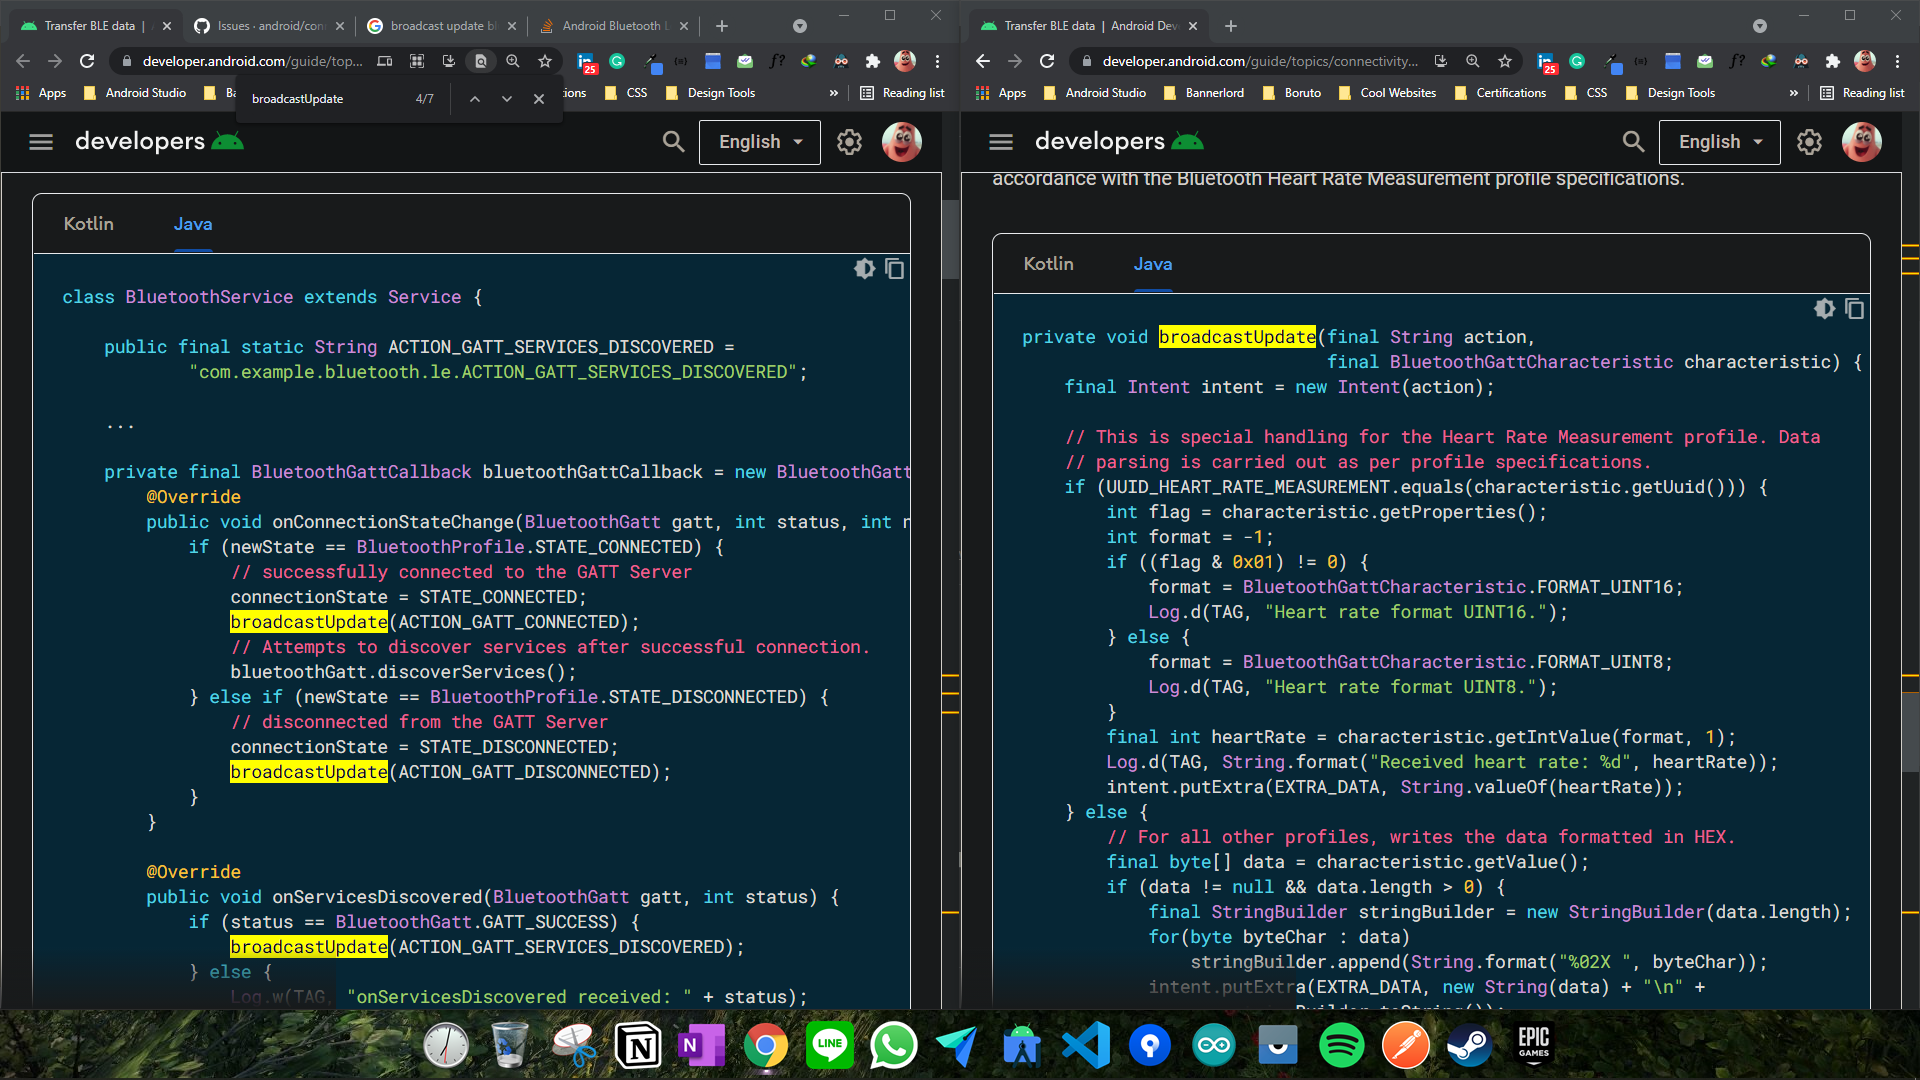
Task: Open Reading list in right window
Action: coord(1862,93)
